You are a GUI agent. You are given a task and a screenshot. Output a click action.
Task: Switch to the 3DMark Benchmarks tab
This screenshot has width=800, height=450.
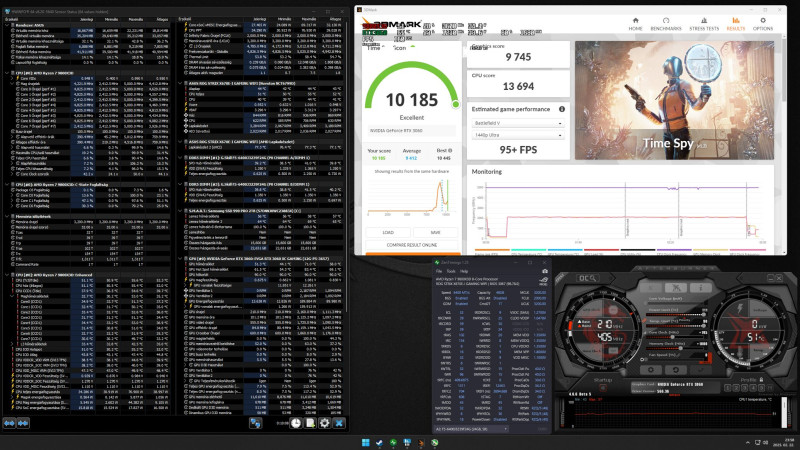(666, 24)
